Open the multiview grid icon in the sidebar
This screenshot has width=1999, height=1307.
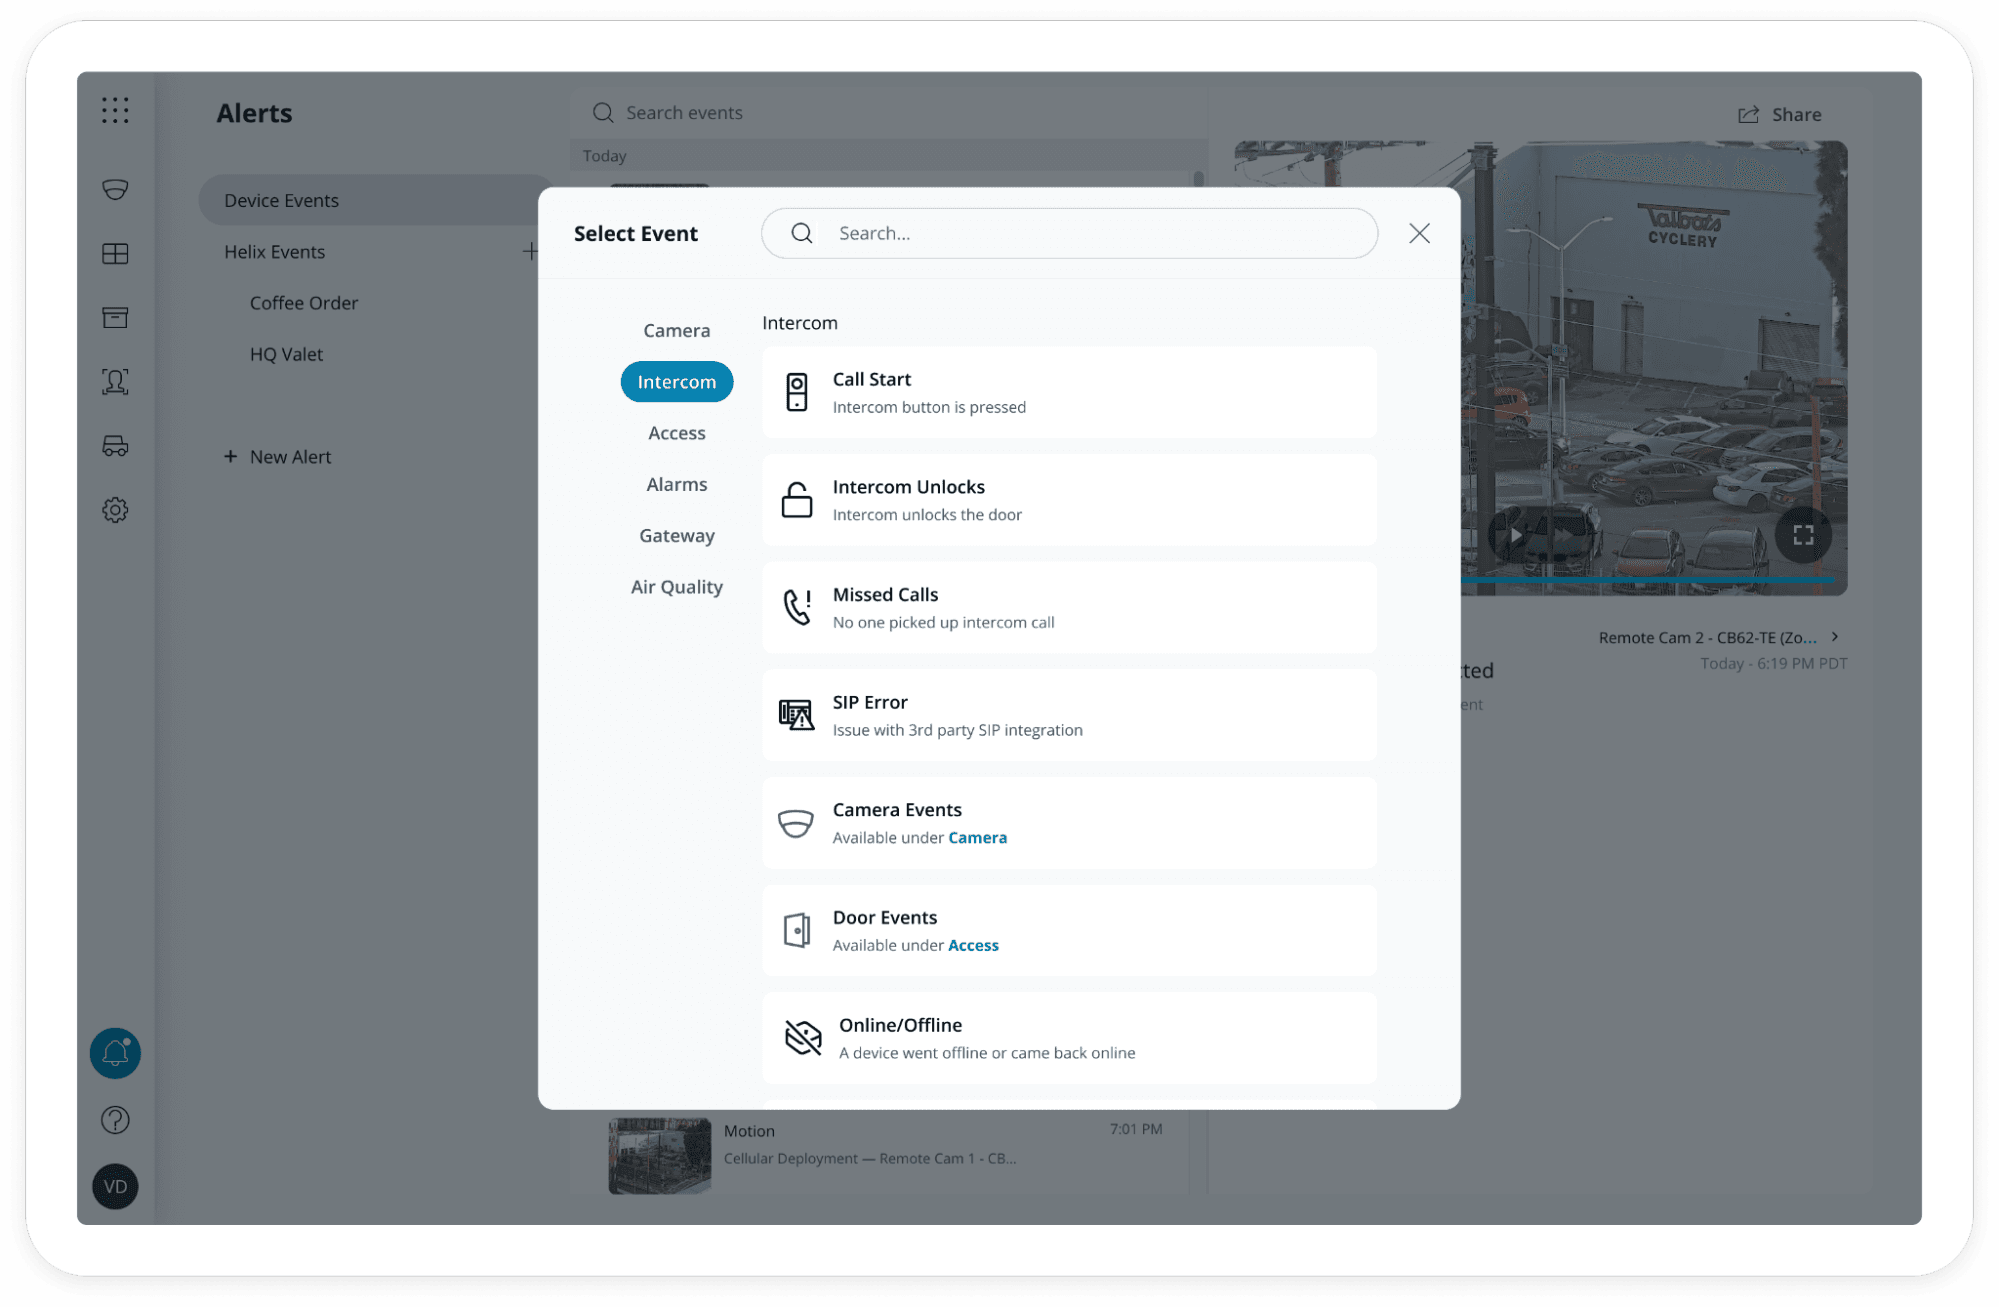(115, 253)
